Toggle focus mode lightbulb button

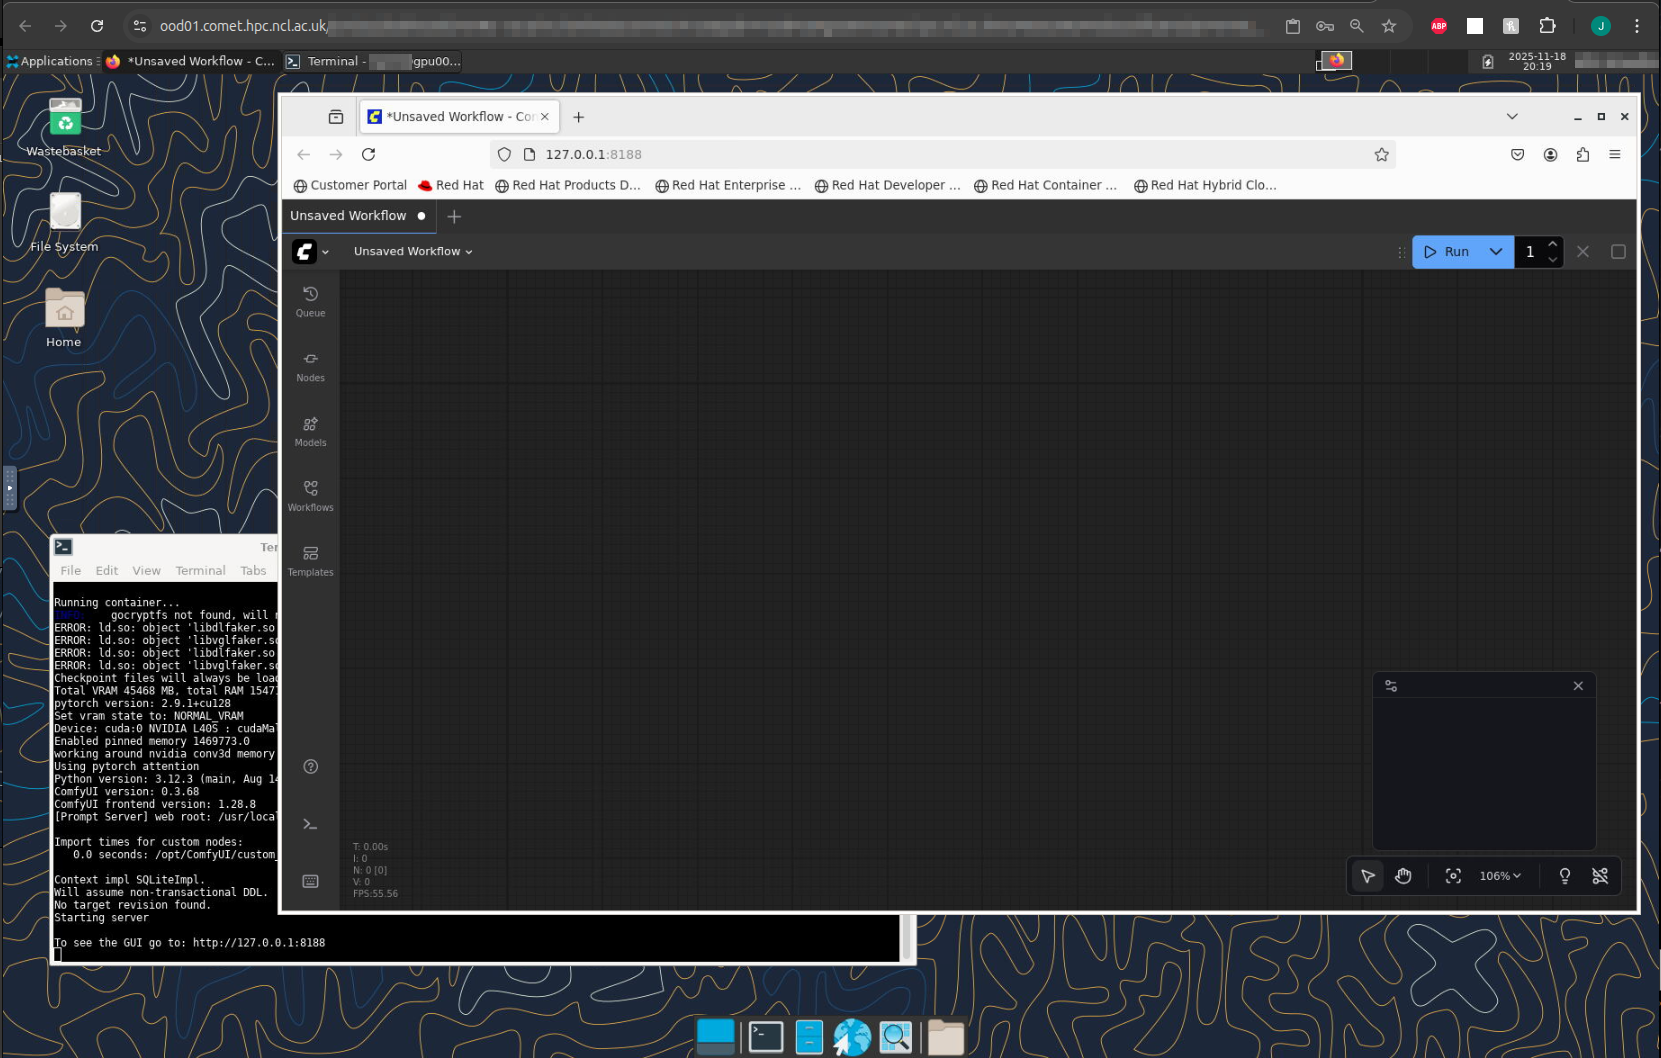[x=1564, y=876]
